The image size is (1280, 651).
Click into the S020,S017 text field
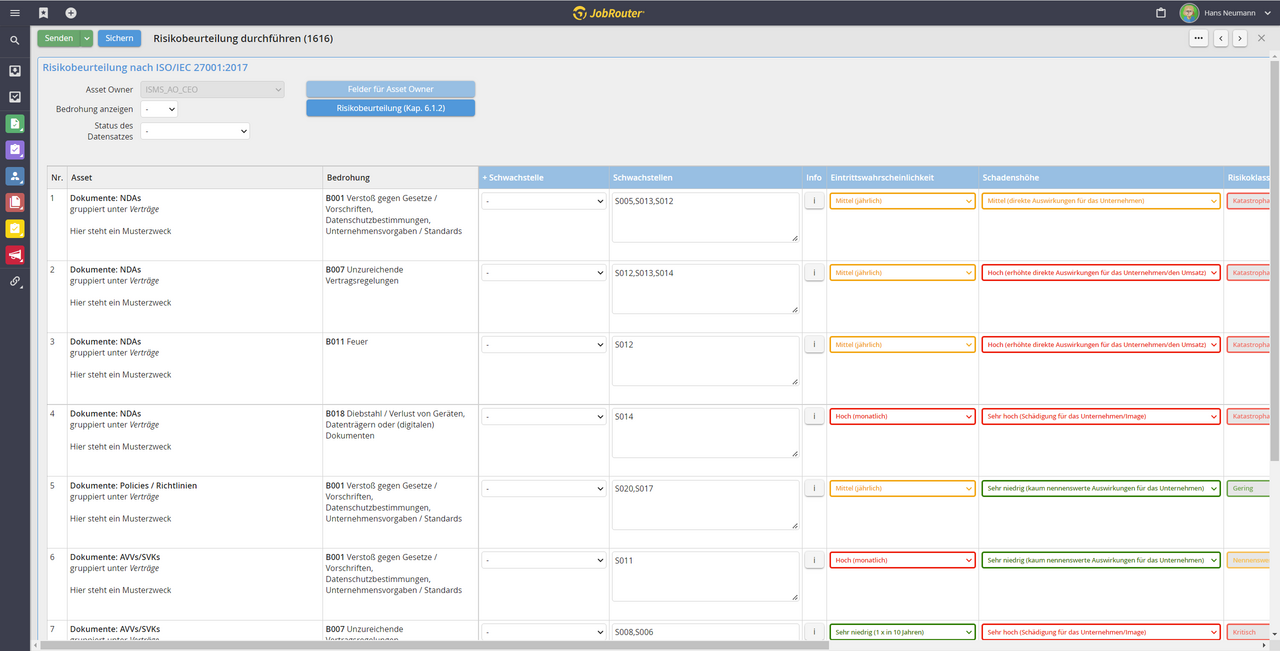[706, 505]
